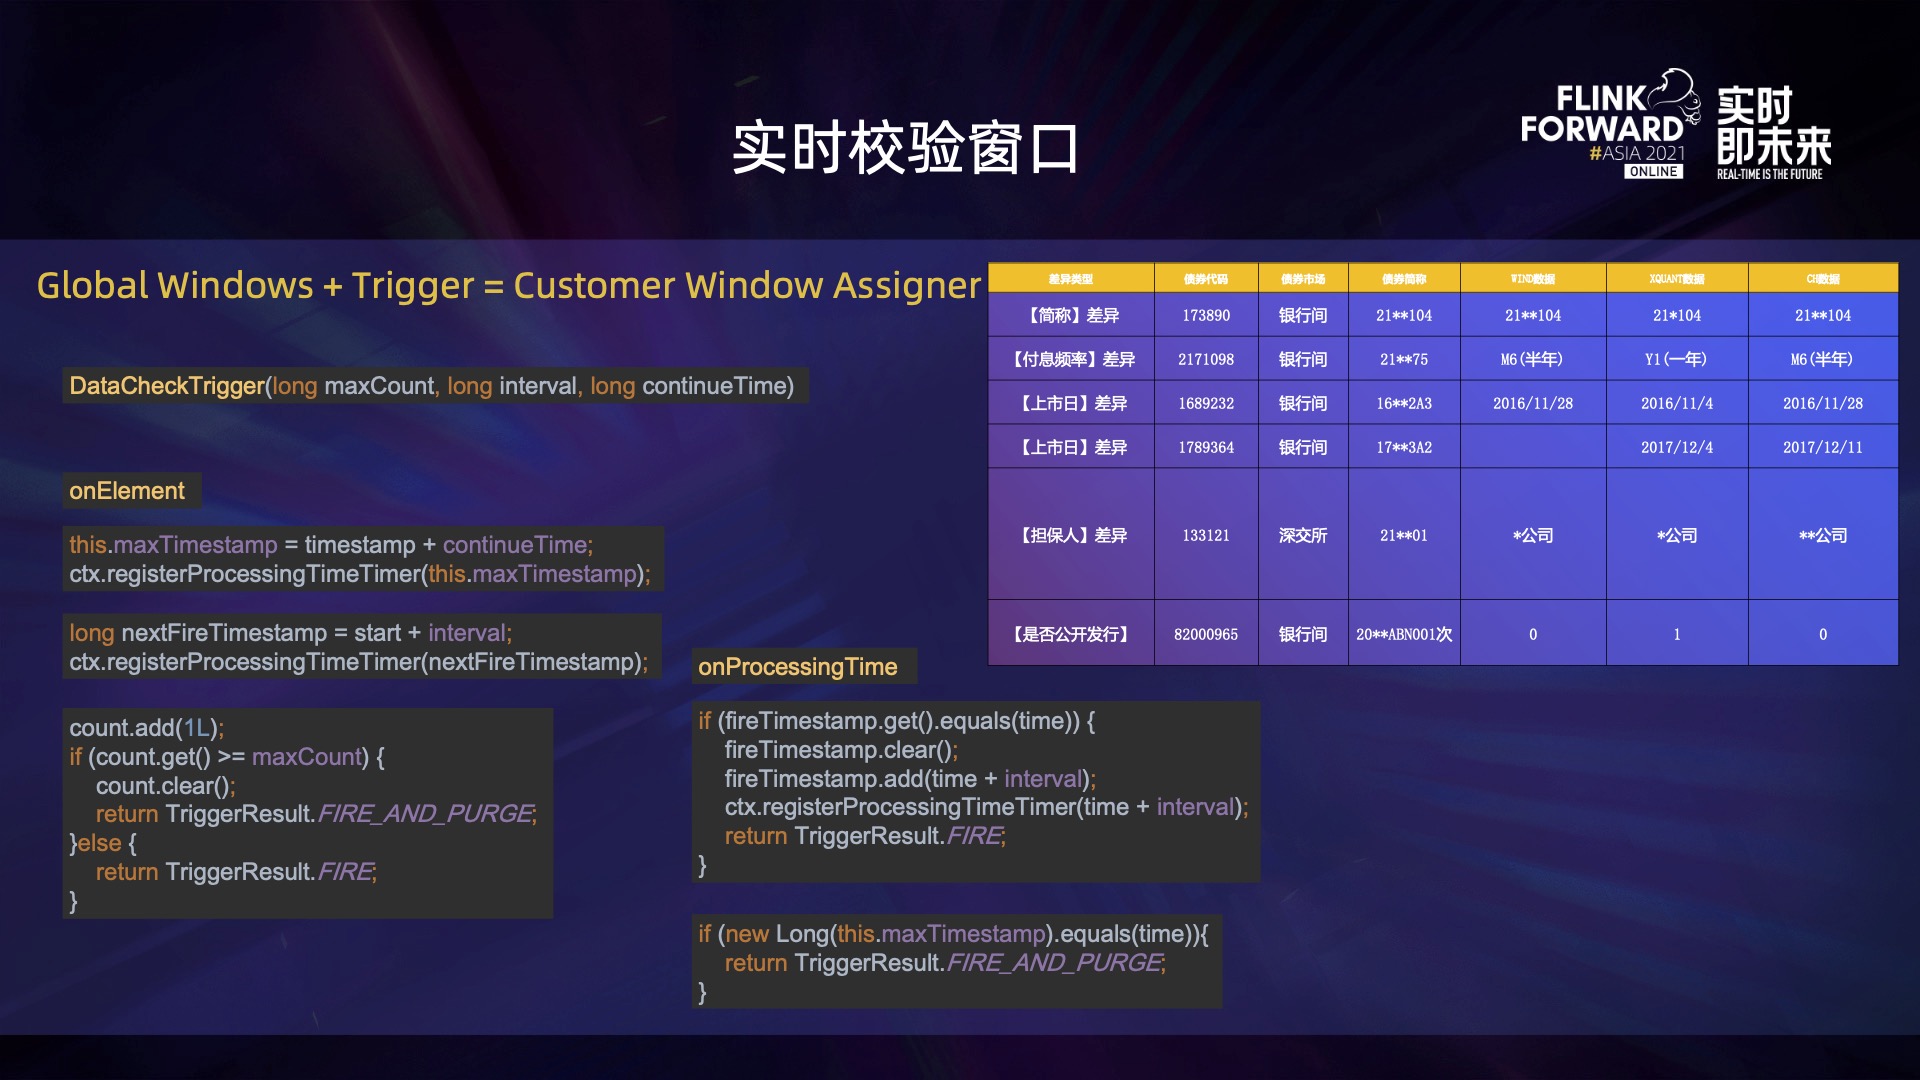Click the nextFireTimestamp code block
The image size is (1920, 1080).
pyautogui.click(x=360, y=647)
